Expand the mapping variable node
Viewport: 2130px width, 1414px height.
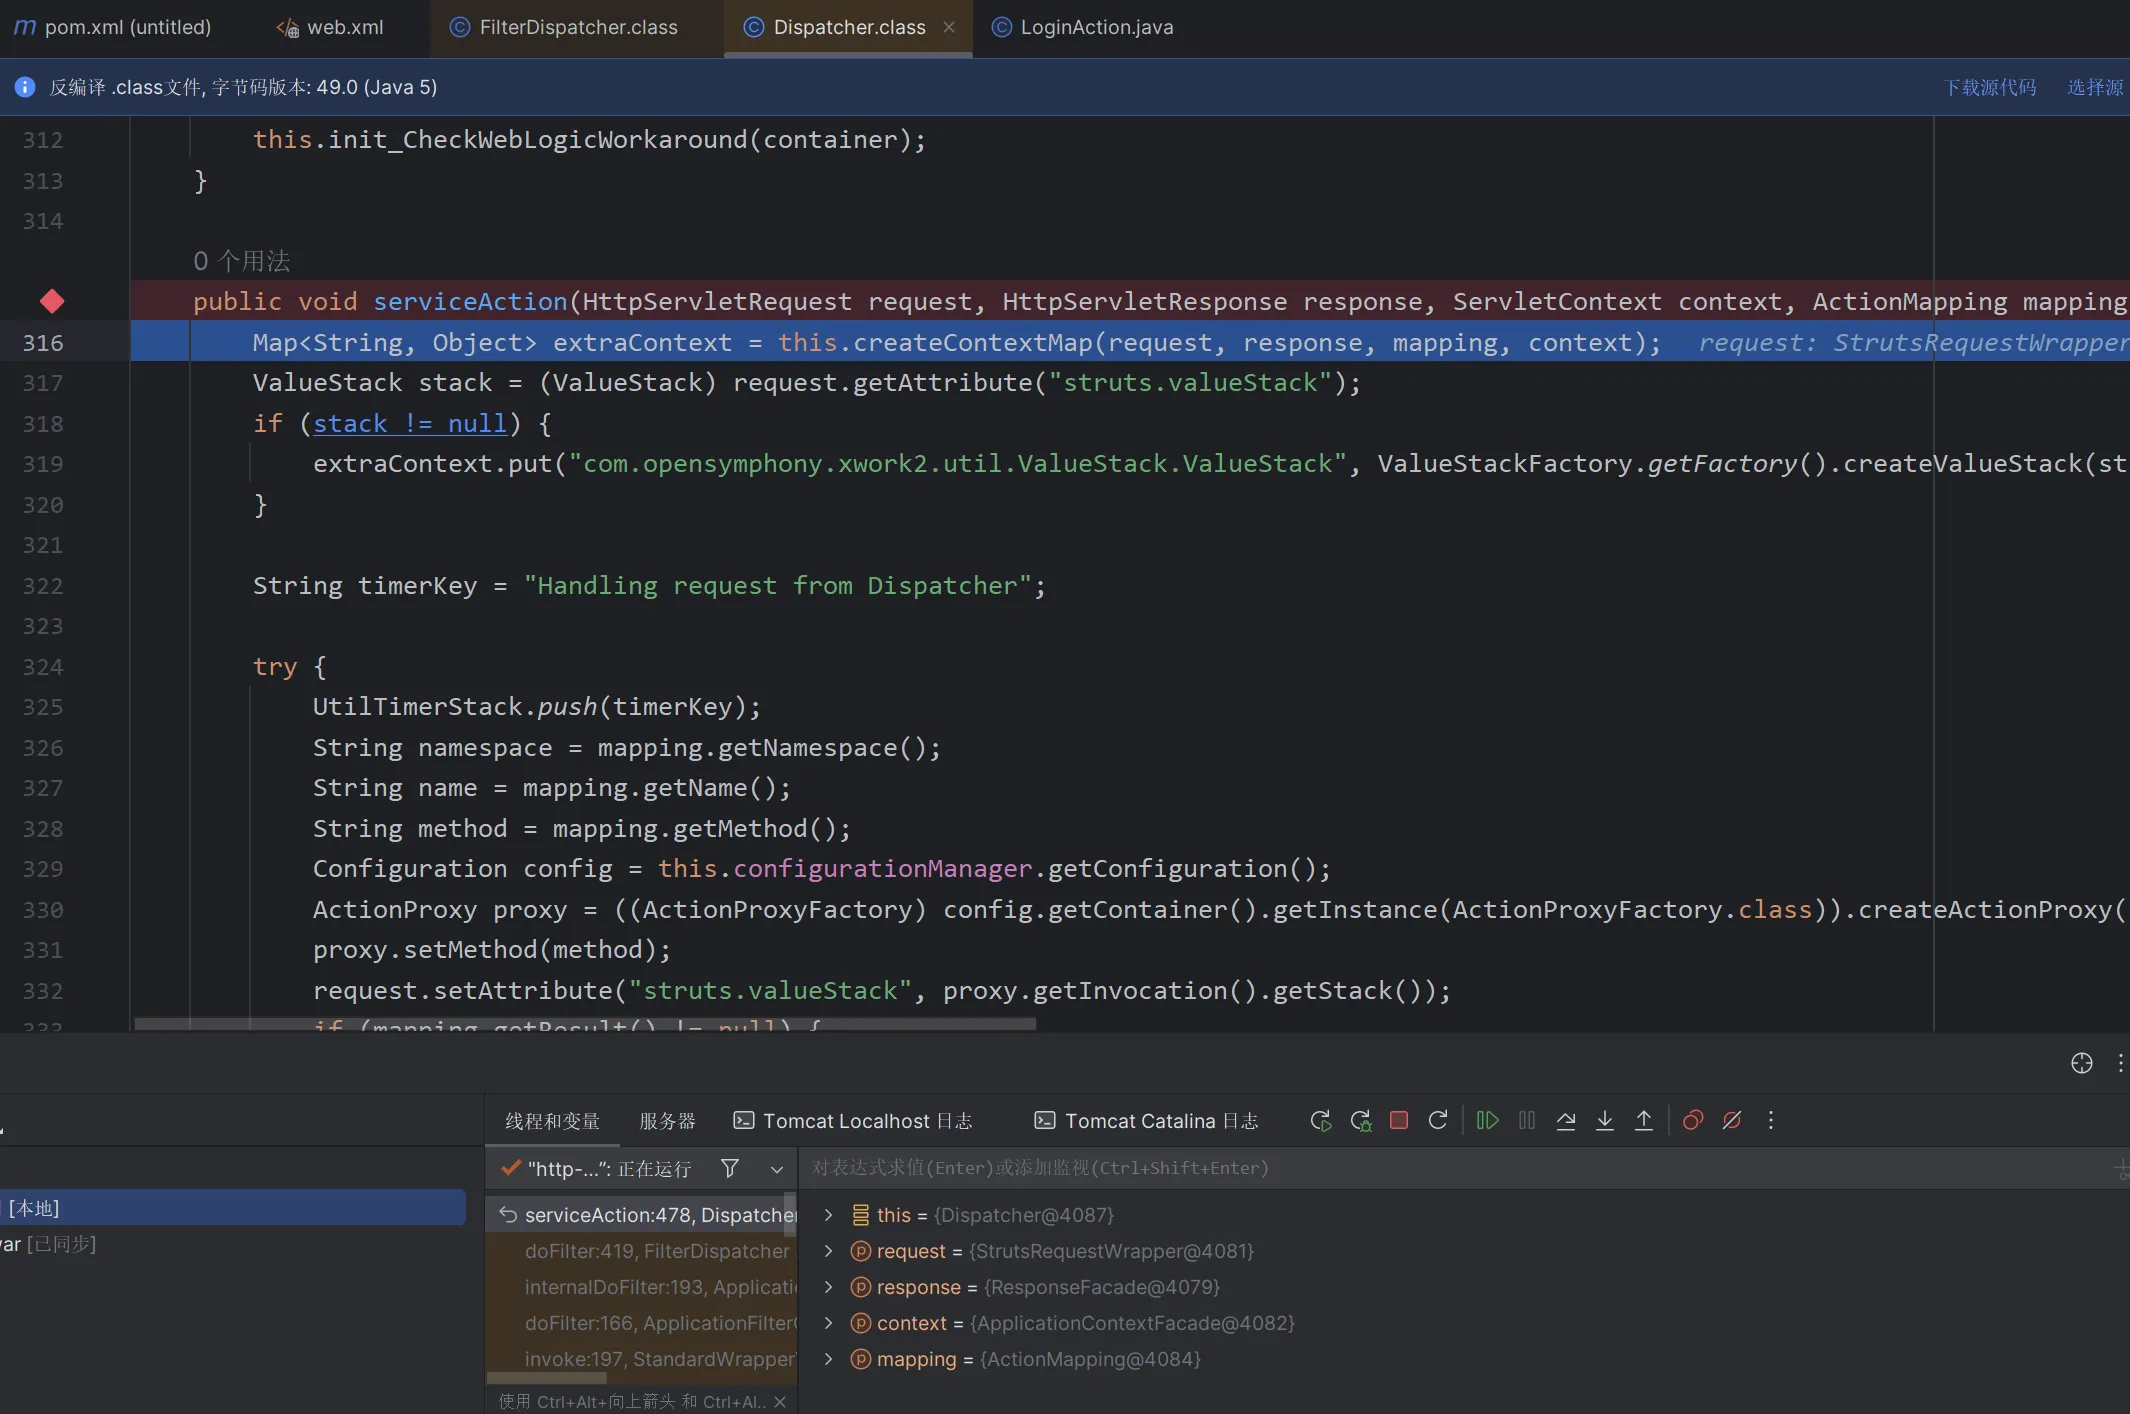[828, 1359]
